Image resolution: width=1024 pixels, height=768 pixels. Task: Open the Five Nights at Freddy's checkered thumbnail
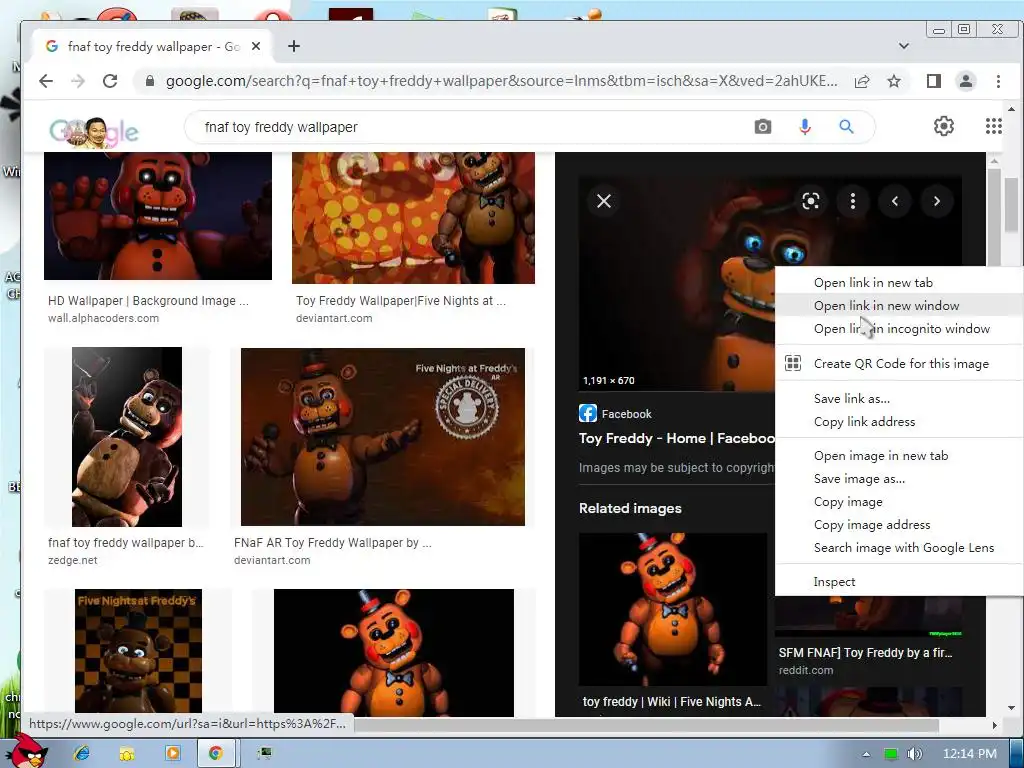138,651
